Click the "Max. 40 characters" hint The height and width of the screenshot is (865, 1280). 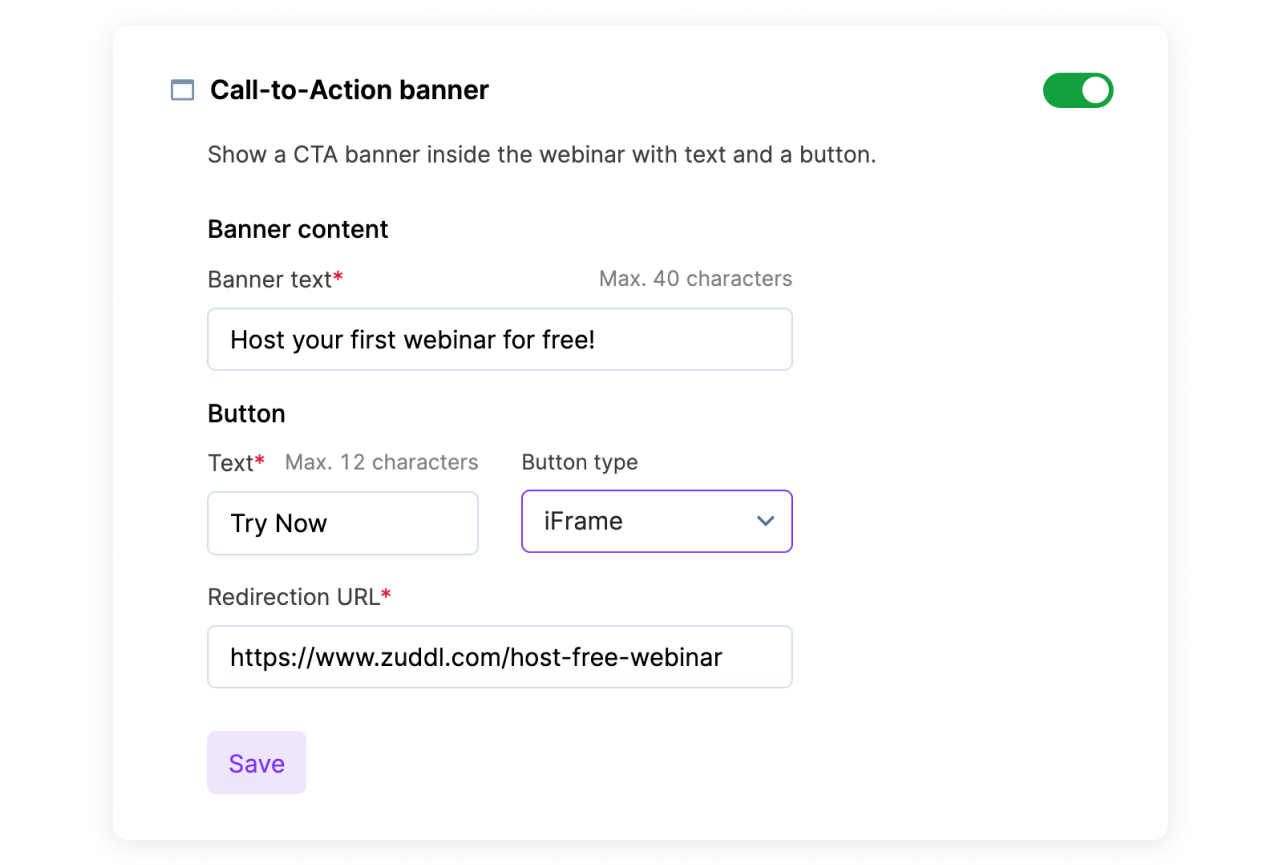tap(695, 279)
